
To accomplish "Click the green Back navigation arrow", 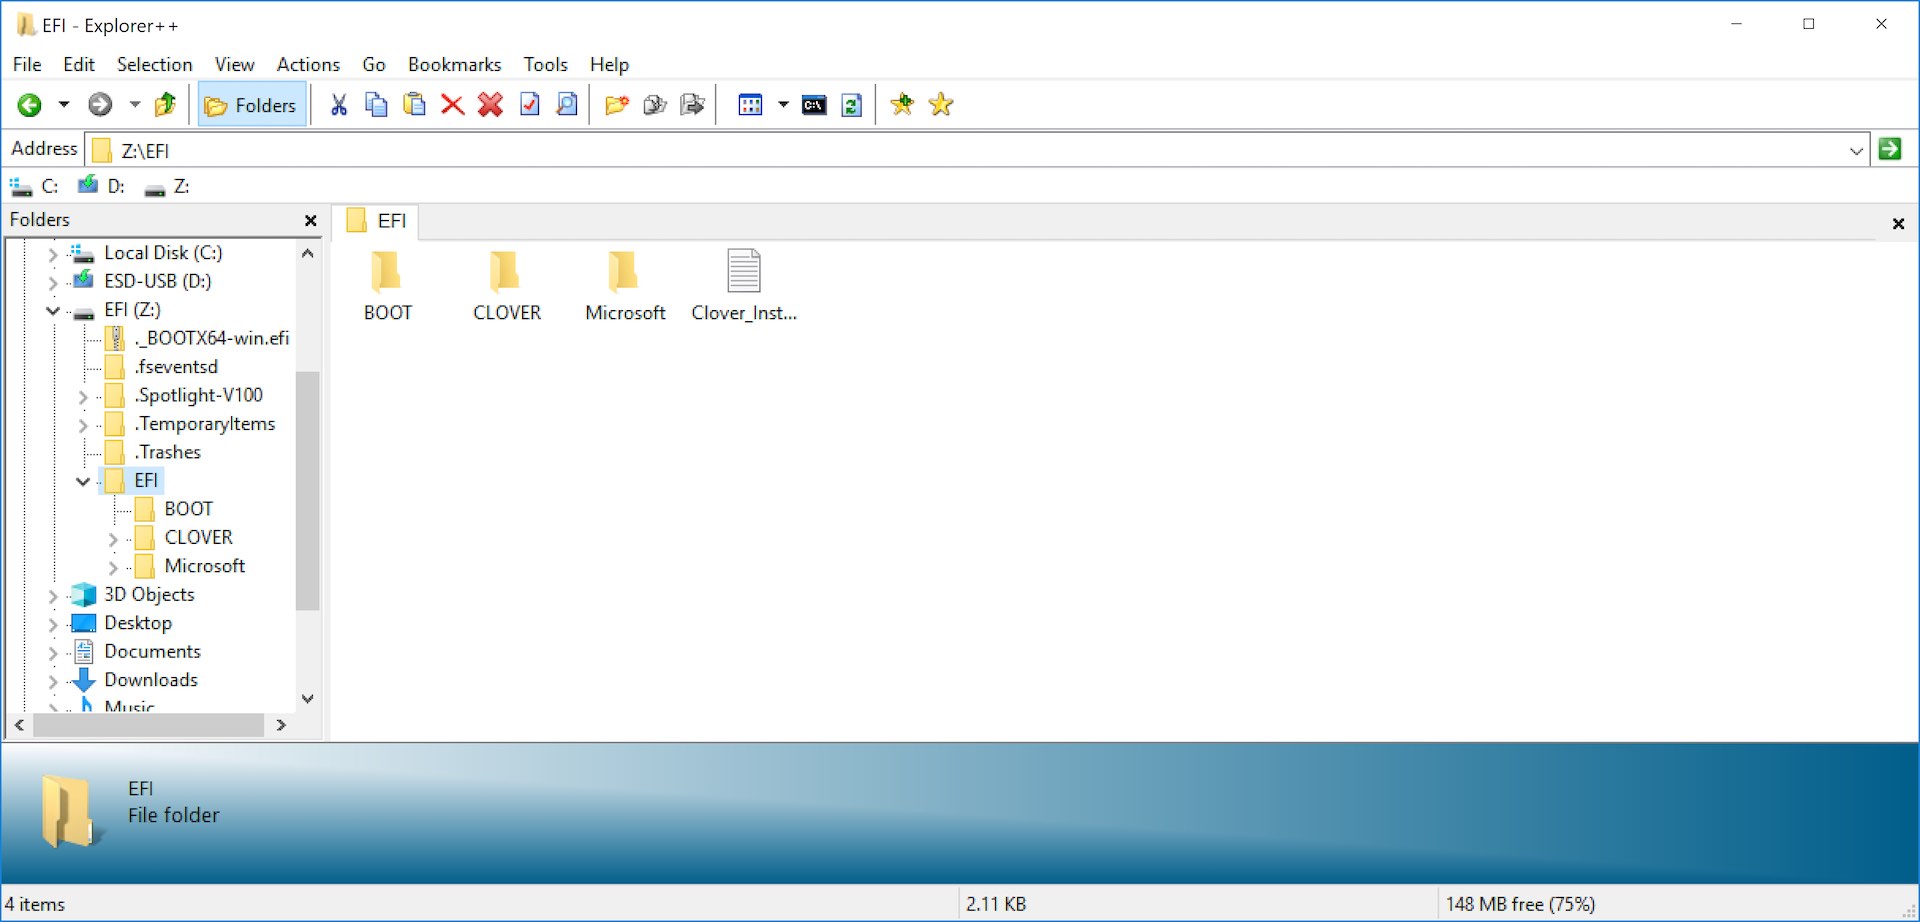I will click(x=30, y=105).
